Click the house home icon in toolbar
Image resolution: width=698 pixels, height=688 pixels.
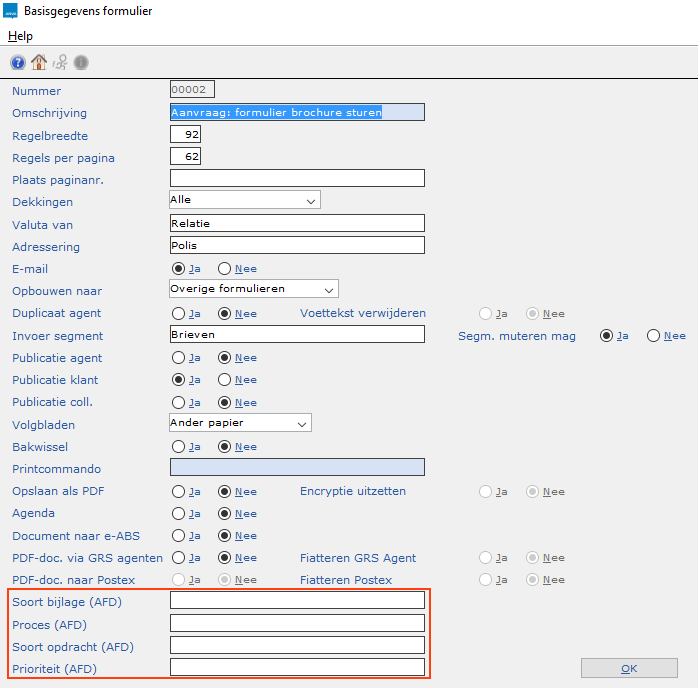pos(39,62)
